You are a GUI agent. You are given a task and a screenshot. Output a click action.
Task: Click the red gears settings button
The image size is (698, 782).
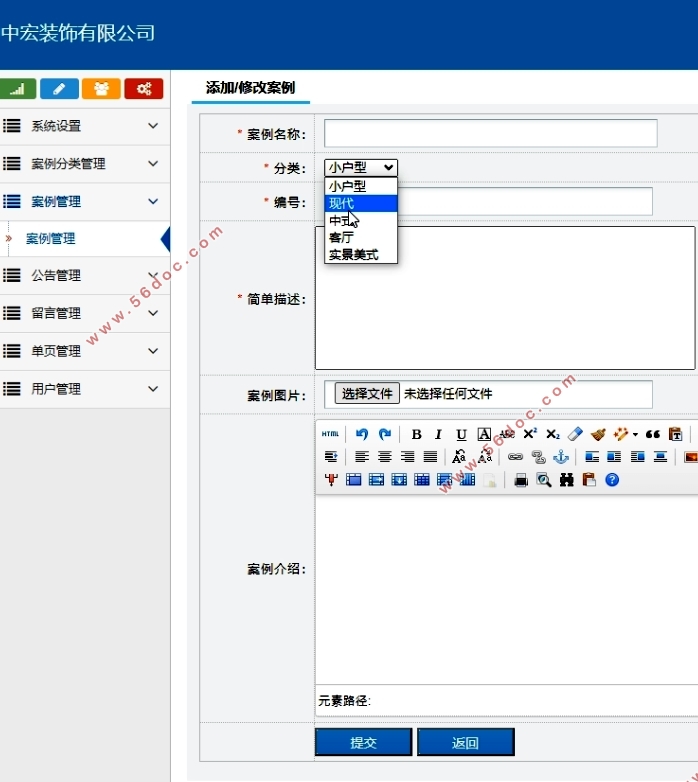tap(143, 89)
